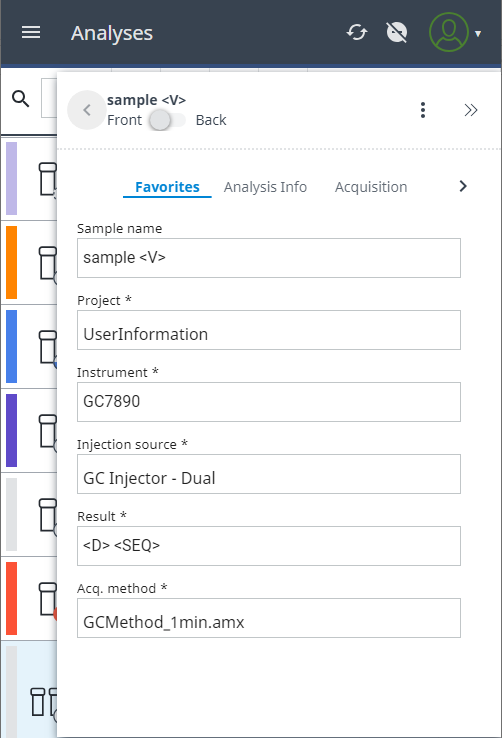Switch to the Analysis Info tab
This screenshot has width=502, height=738.
click(265, 187)
